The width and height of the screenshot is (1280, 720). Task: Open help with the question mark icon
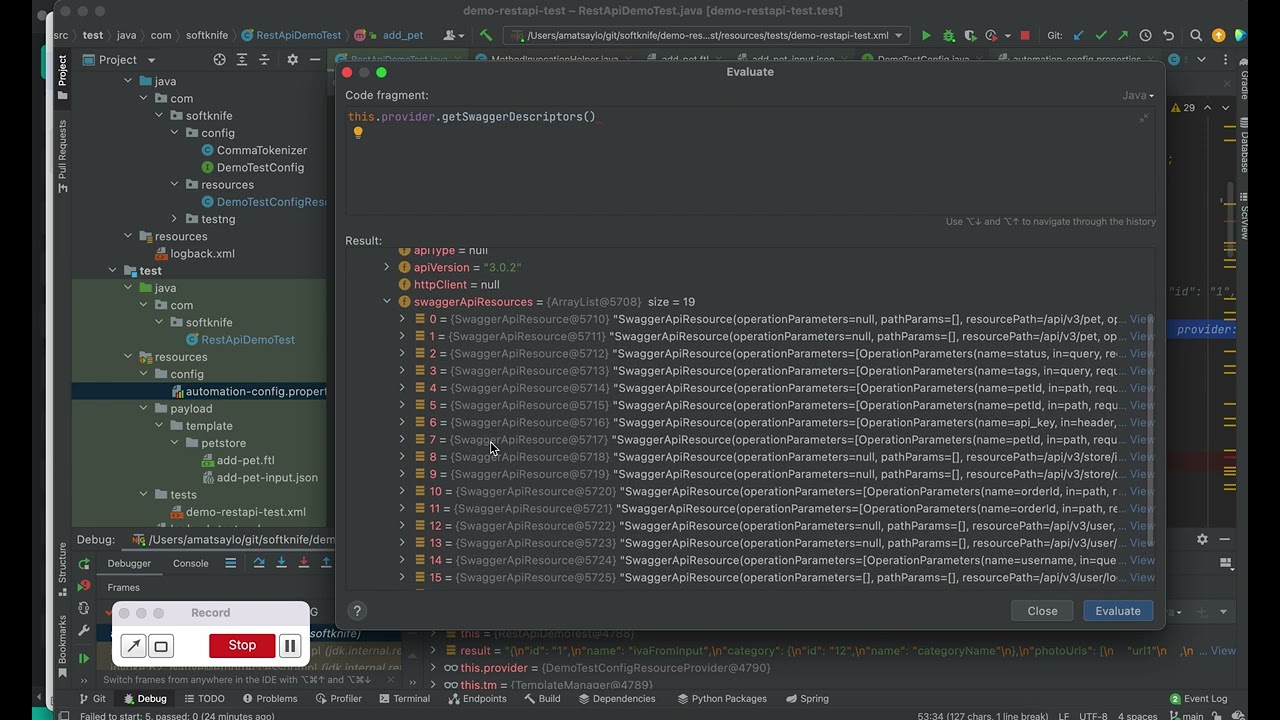point(357,611)
